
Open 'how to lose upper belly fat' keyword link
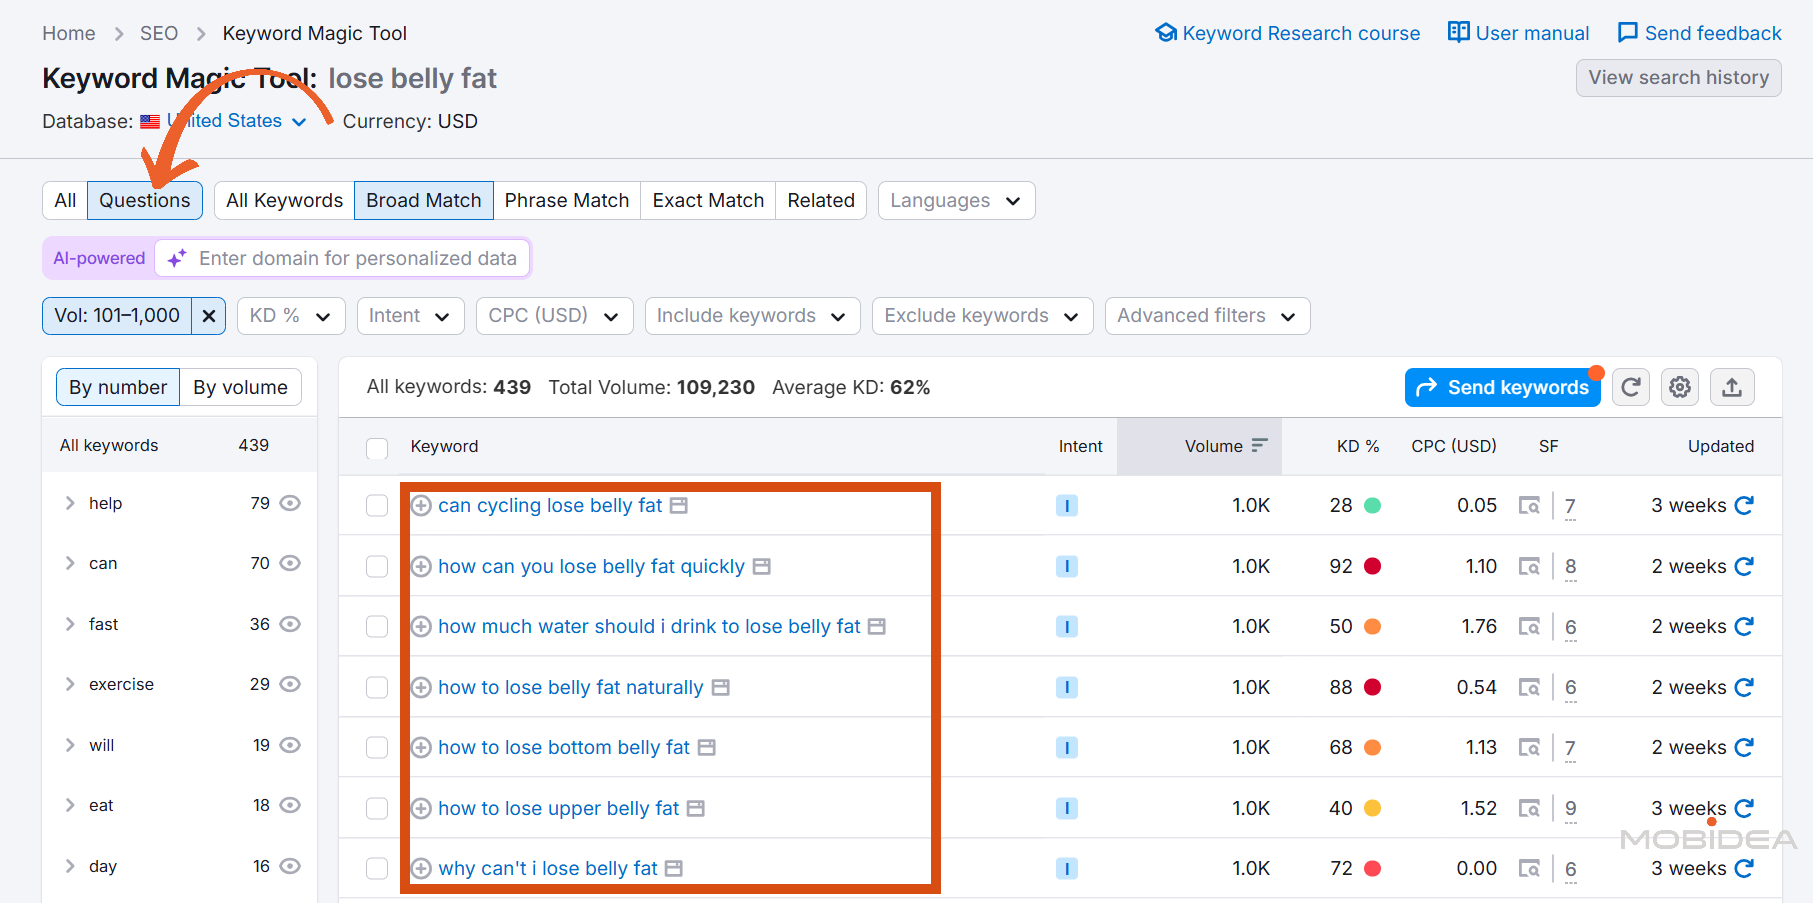click(558, 808)
